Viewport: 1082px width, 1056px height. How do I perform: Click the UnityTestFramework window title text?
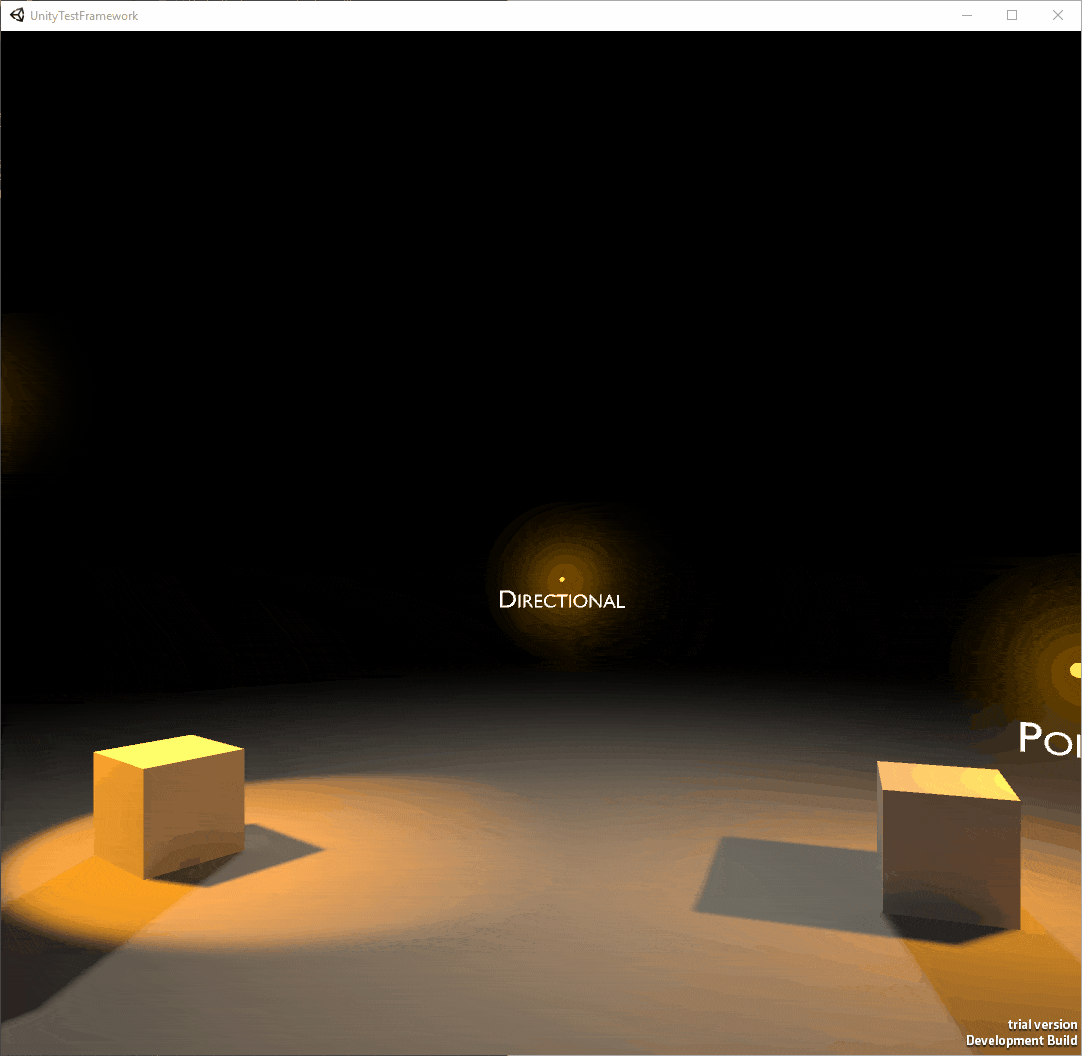tap(84, 16)
